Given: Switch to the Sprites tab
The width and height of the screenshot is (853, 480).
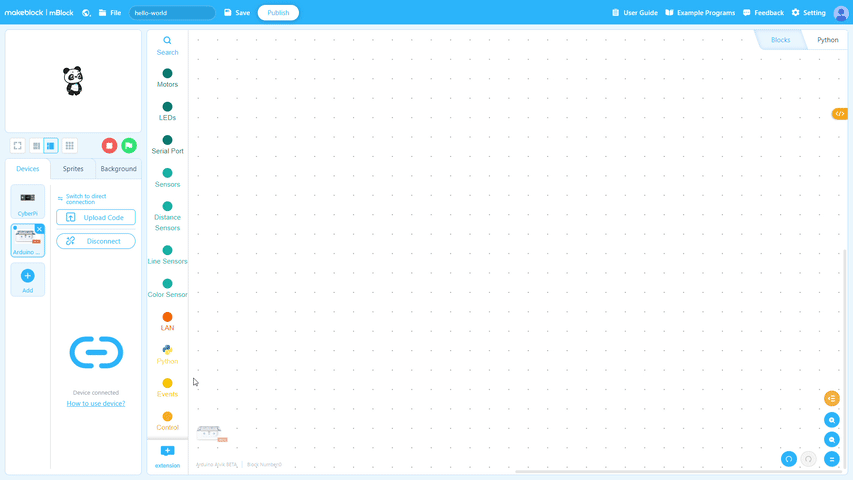Looking at the screenshot, I should point(73,169).
